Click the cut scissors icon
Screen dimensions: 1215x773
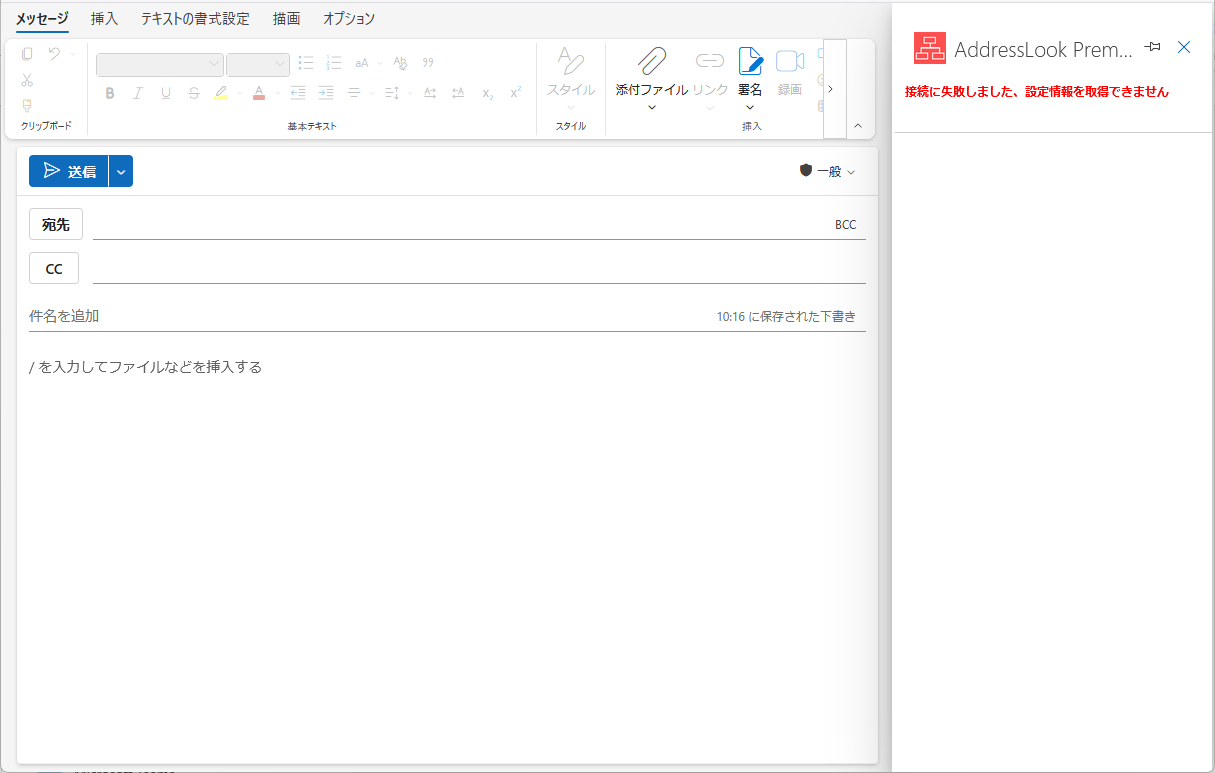(x=27, y=80)
